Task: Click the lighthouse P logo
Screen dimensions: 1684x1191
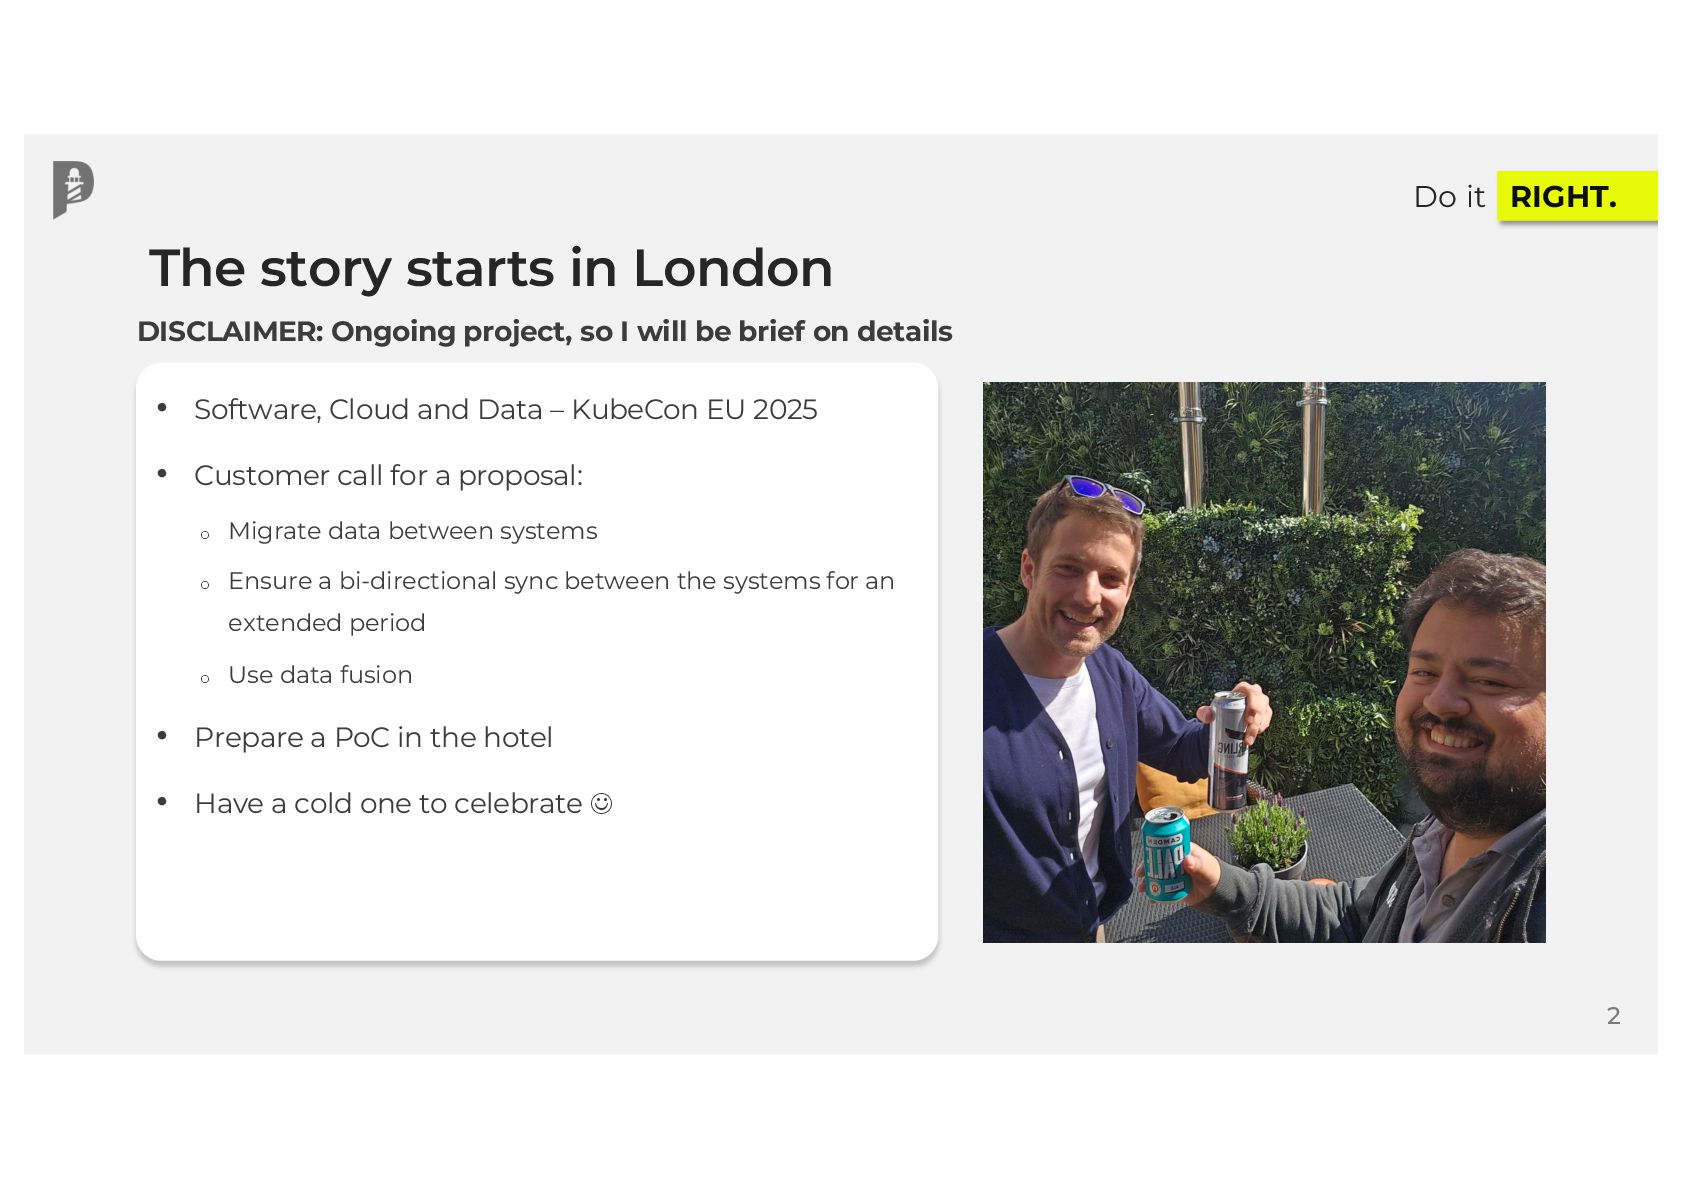Action: (73, 189)
